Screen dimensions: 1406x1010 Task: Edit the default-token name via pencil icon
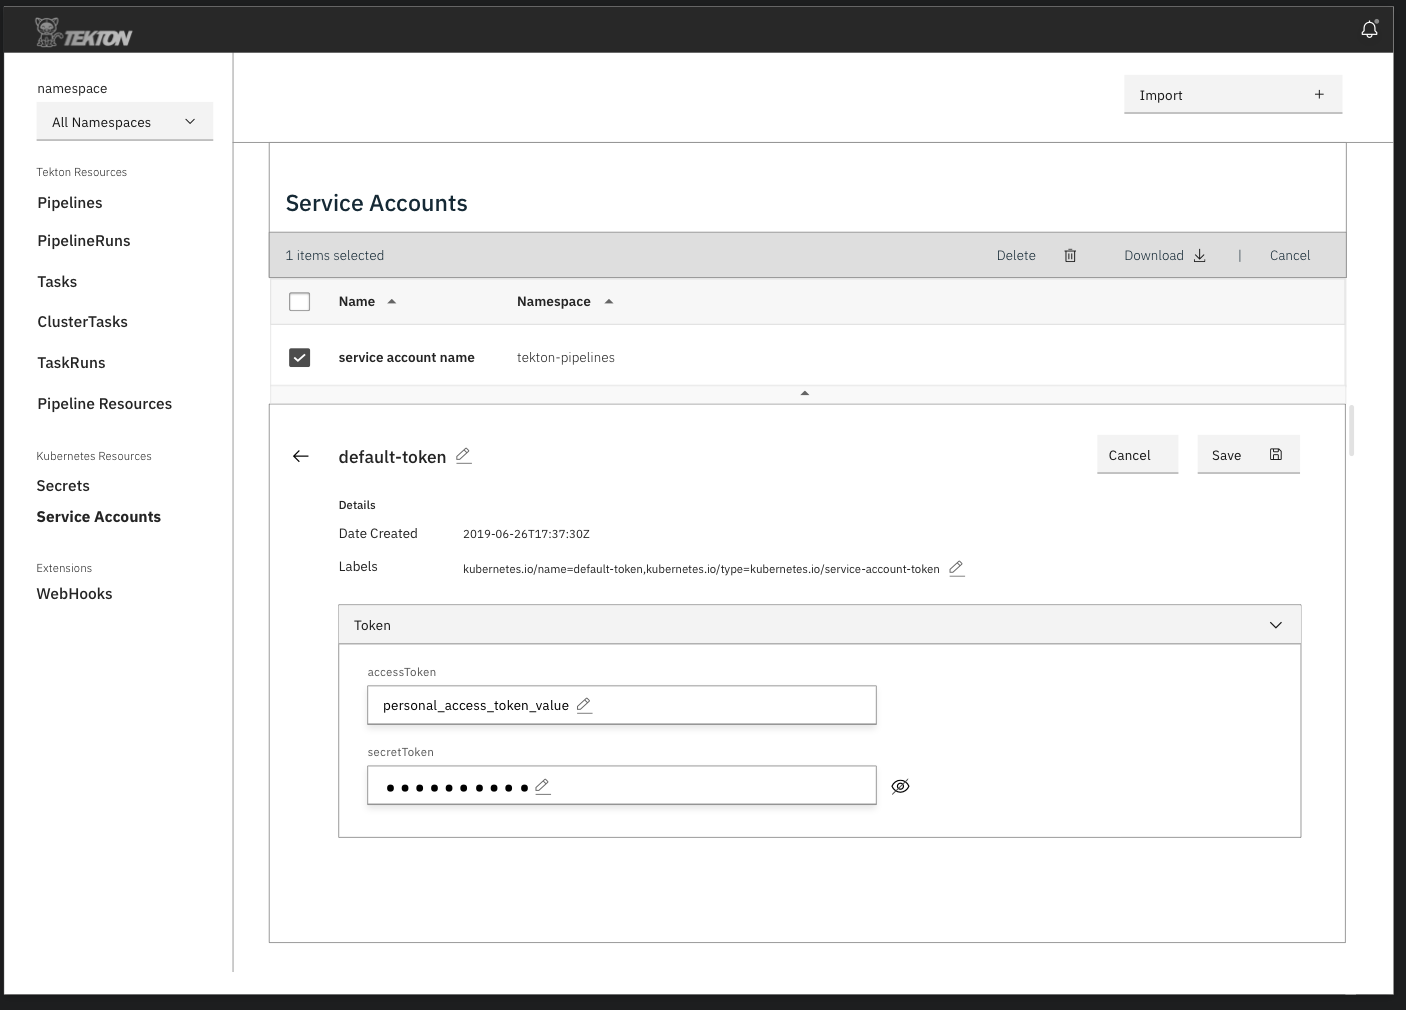pyautogui.click(x=463, y=456)
